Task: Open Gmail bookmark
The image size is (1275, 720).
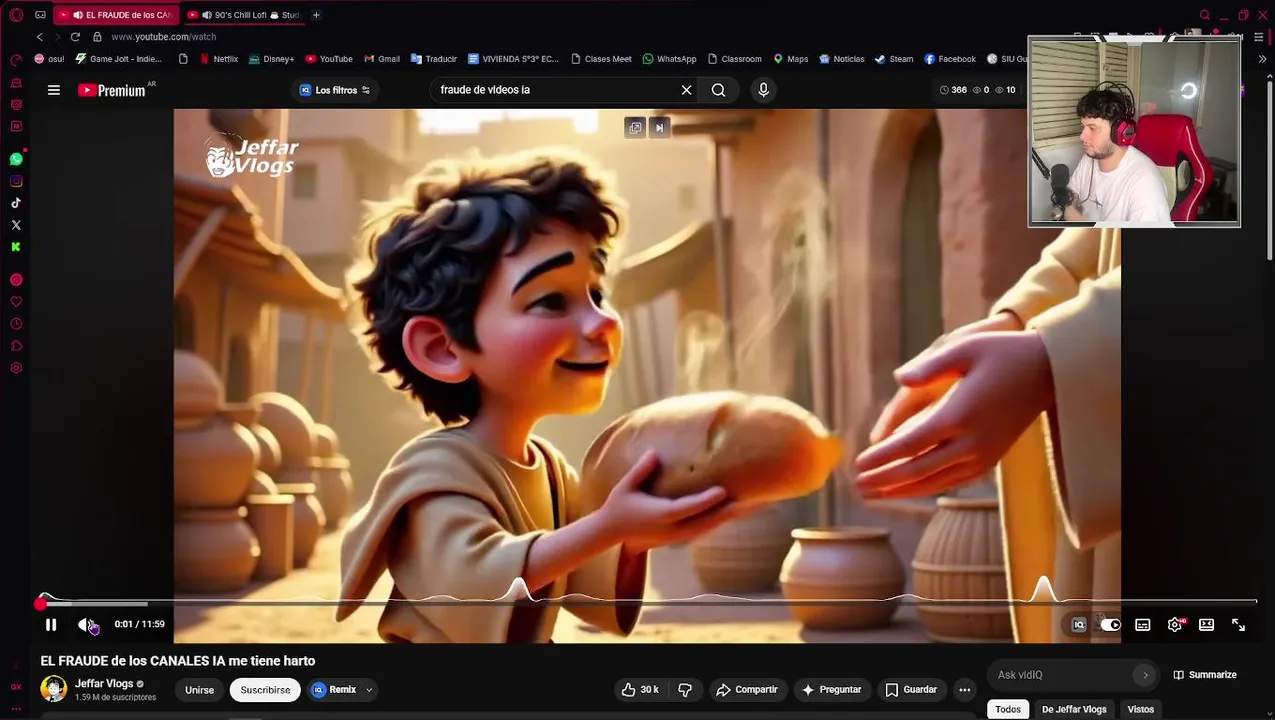Action: pyautogui.click(x=381, y=59)
